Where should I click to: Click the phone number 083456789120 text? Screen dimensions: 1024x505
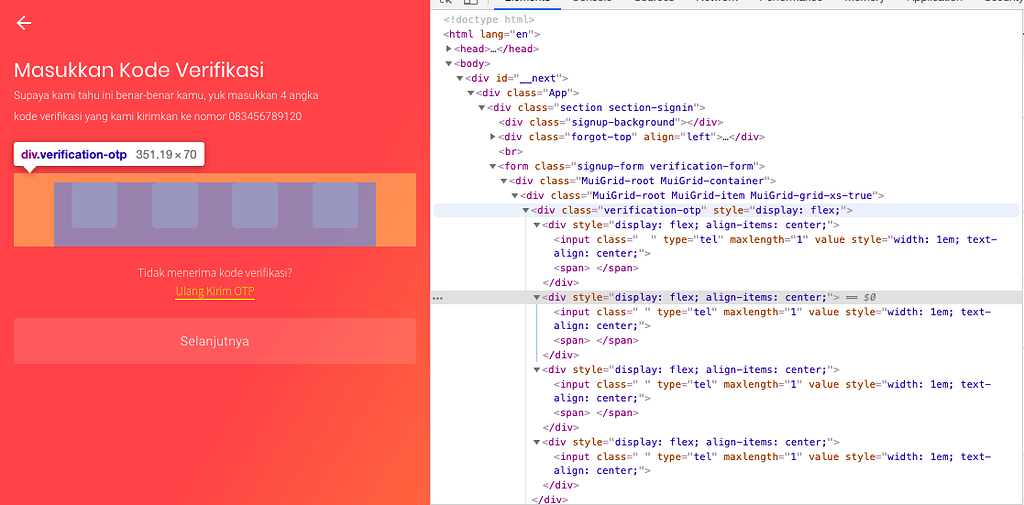(x=265, y=116)
